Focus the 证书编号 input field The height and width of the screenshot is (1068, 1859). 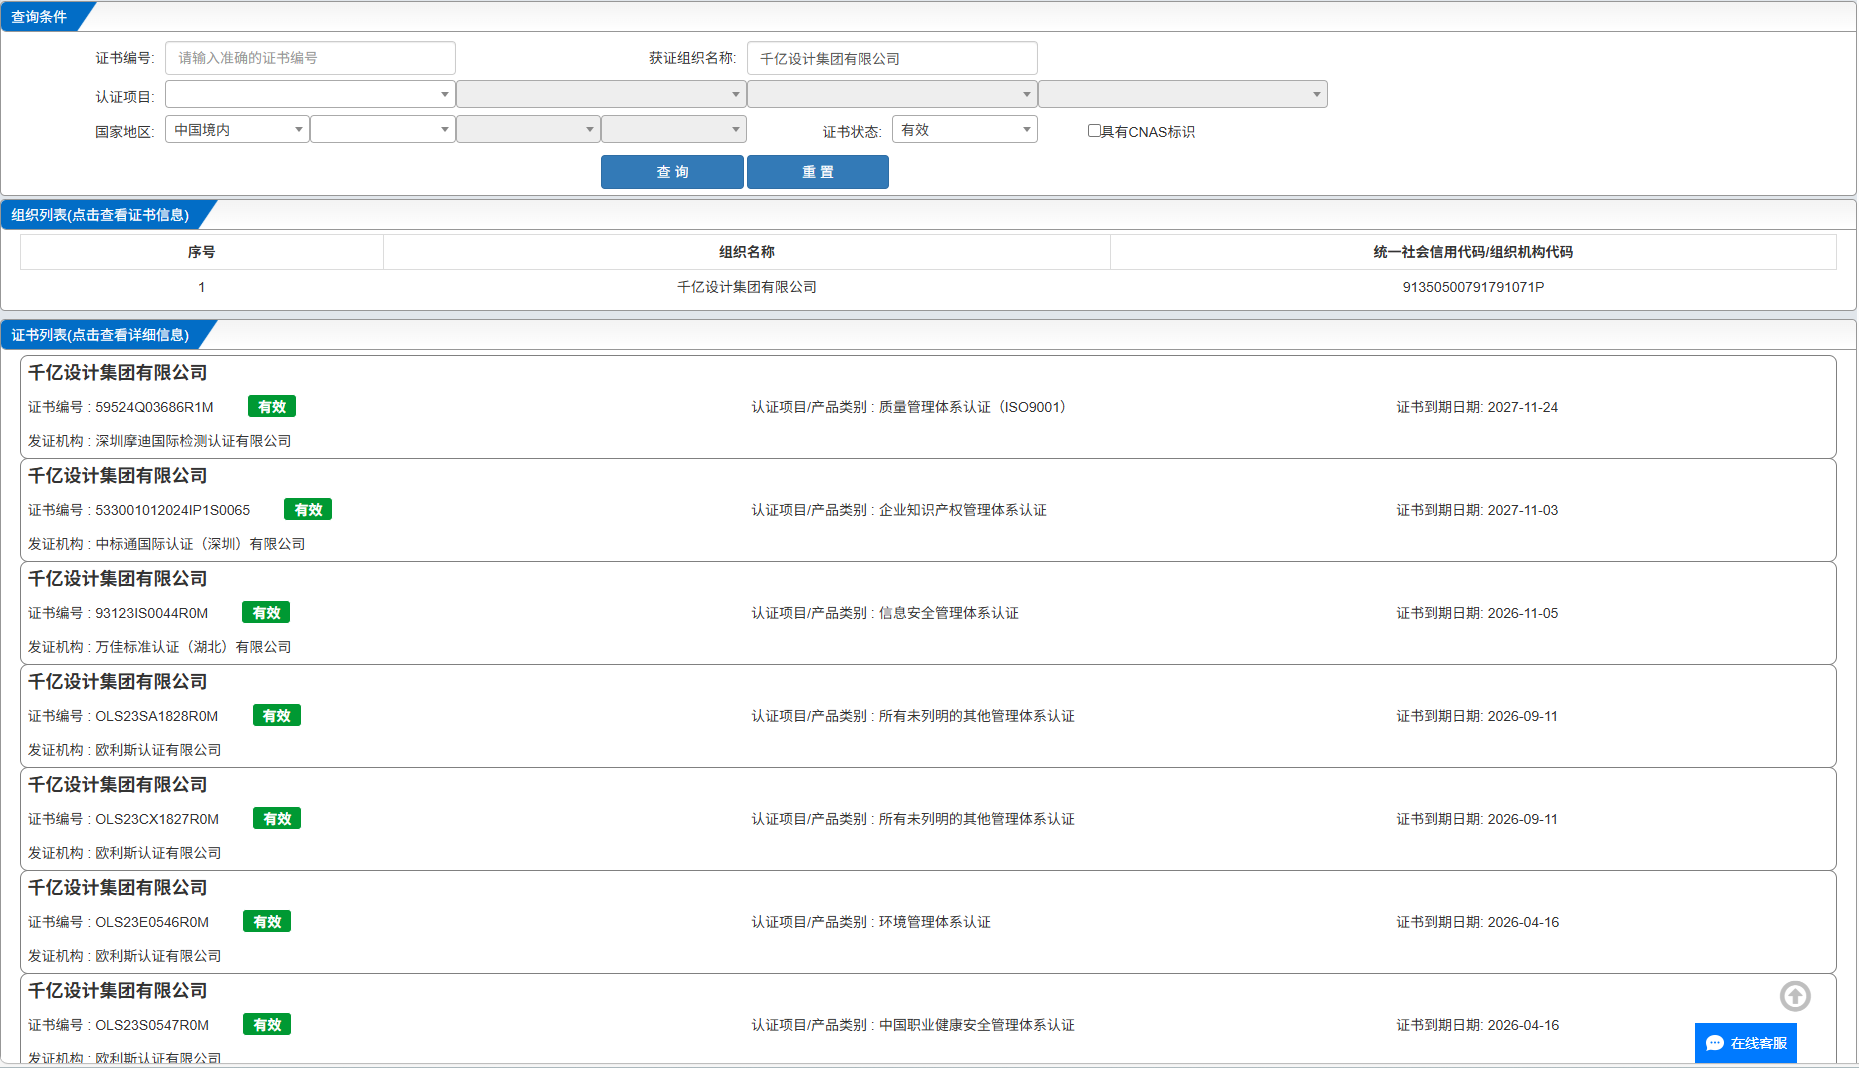tap(310, 58)
